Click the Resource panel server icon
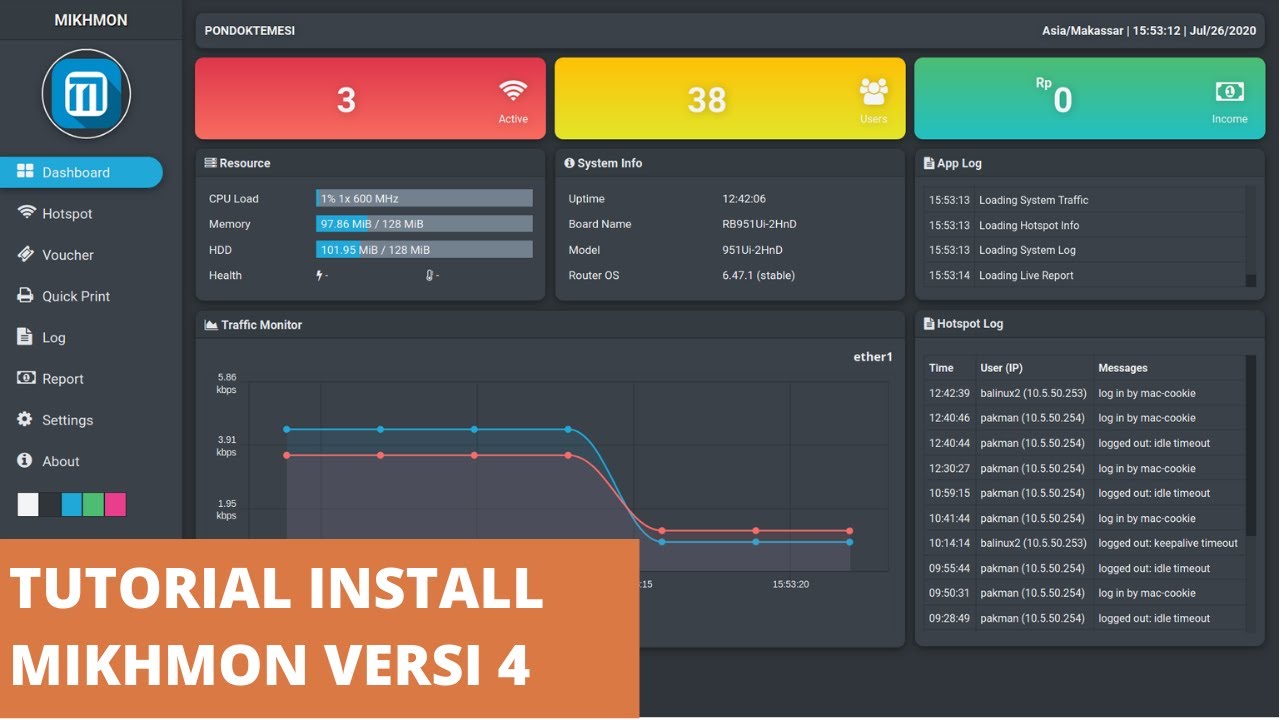 (x=210, y=163)
